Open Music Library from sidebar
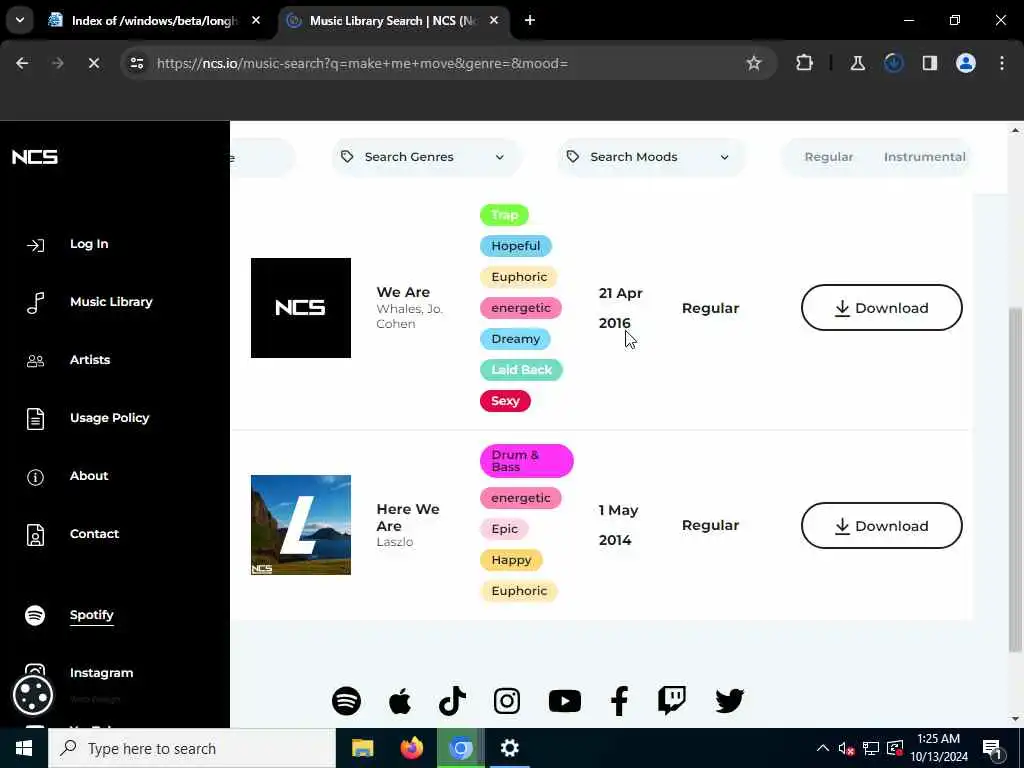The width and height of the screenshot is (1024, 768). coord(111,302)
